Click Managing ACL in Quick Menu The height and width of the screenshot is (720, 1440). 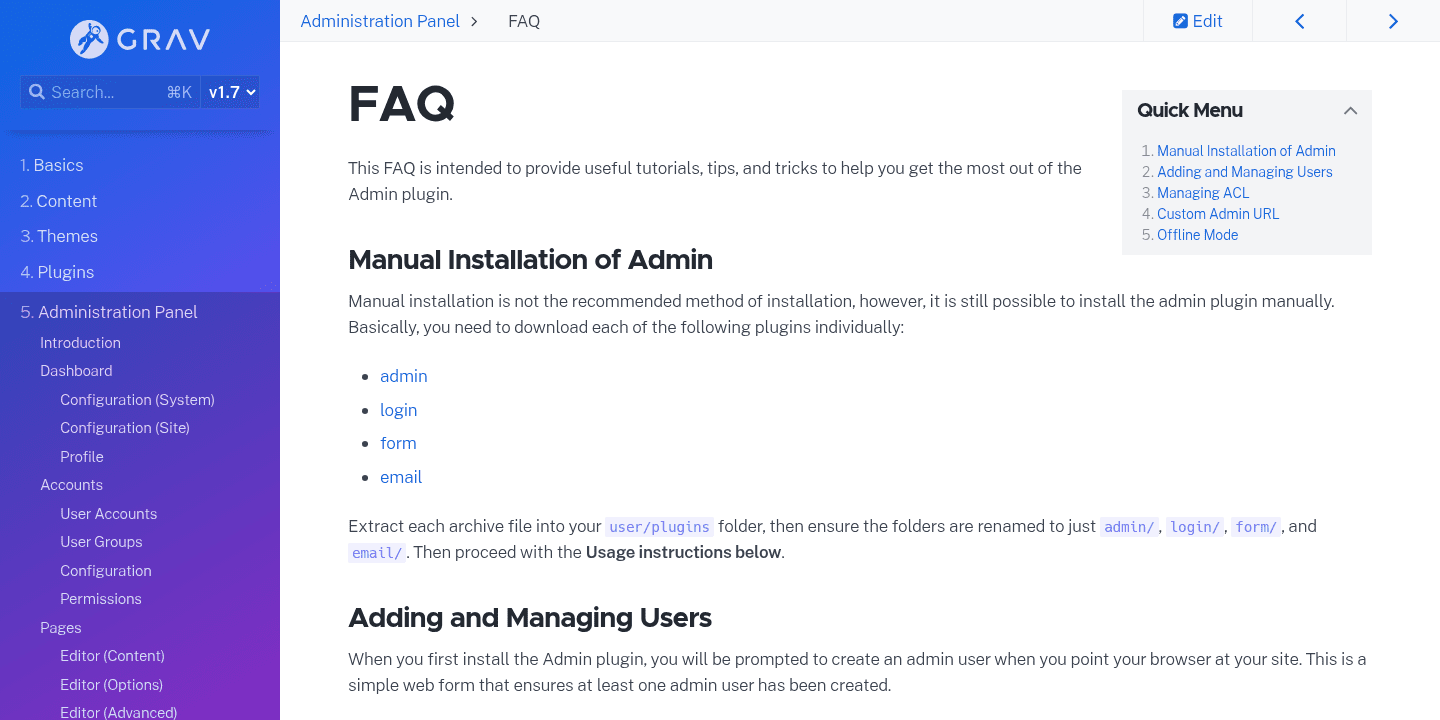[x=1203, y=192]
